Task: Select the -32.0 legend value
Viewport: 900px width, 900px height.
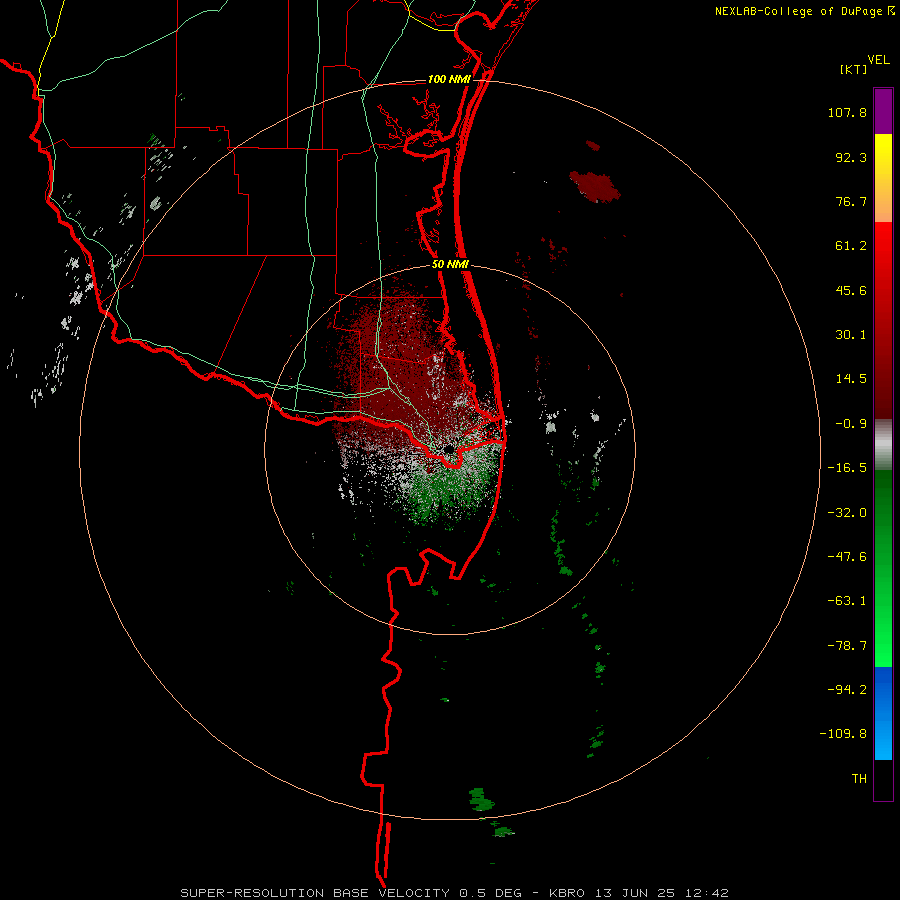Action: tap(847, 513)
